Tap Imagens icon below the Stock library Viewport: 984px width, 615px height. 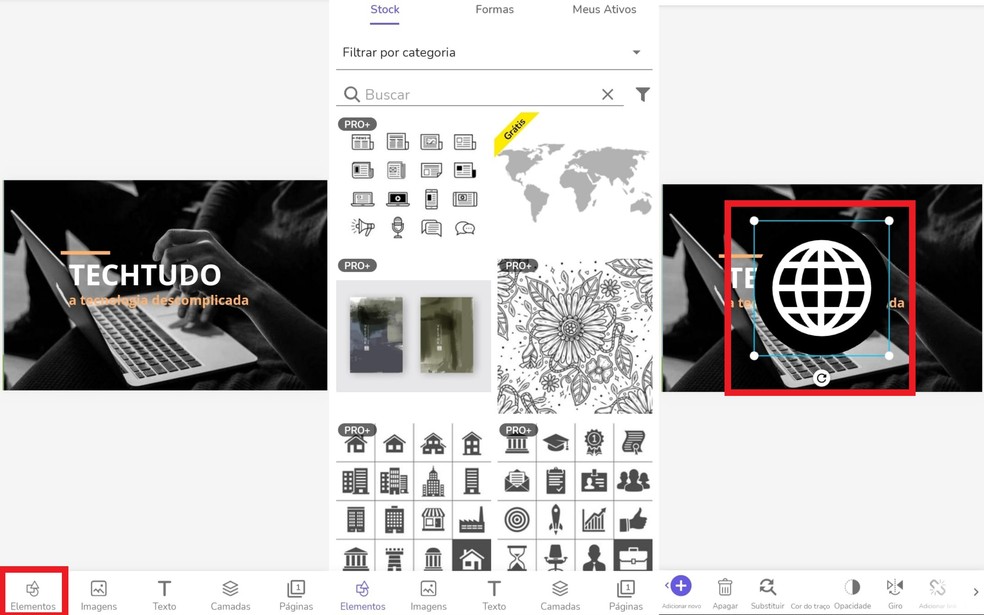[429, 589]
